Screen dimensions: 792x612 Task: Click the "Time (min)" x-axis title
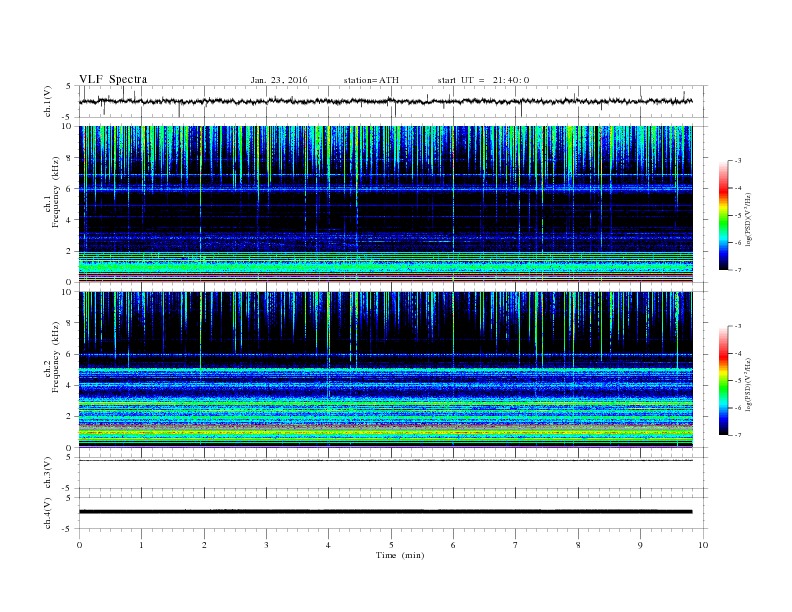click(400, 555)
